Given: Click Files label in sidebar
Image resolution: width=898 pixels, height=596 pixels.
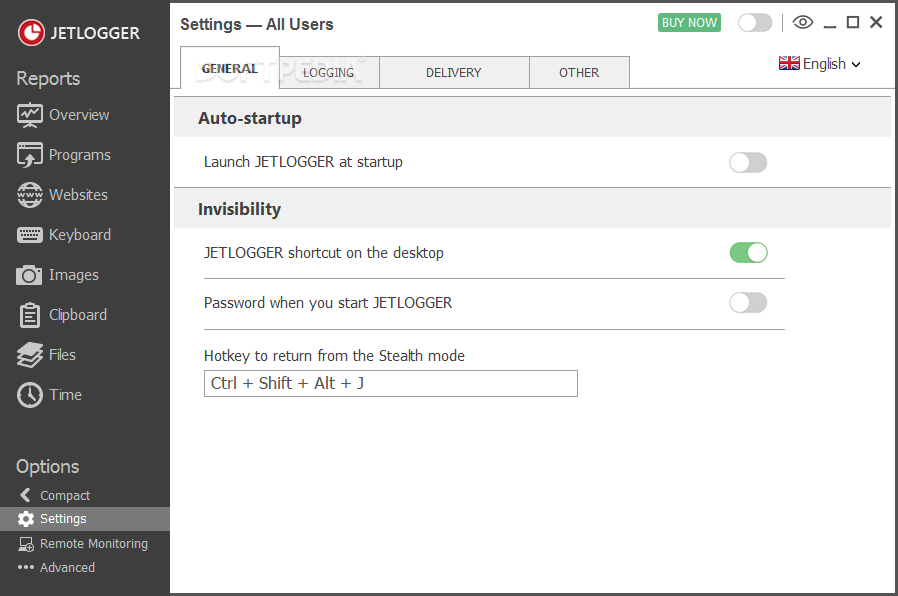Looking at the screenshot, I should (62, 355).
